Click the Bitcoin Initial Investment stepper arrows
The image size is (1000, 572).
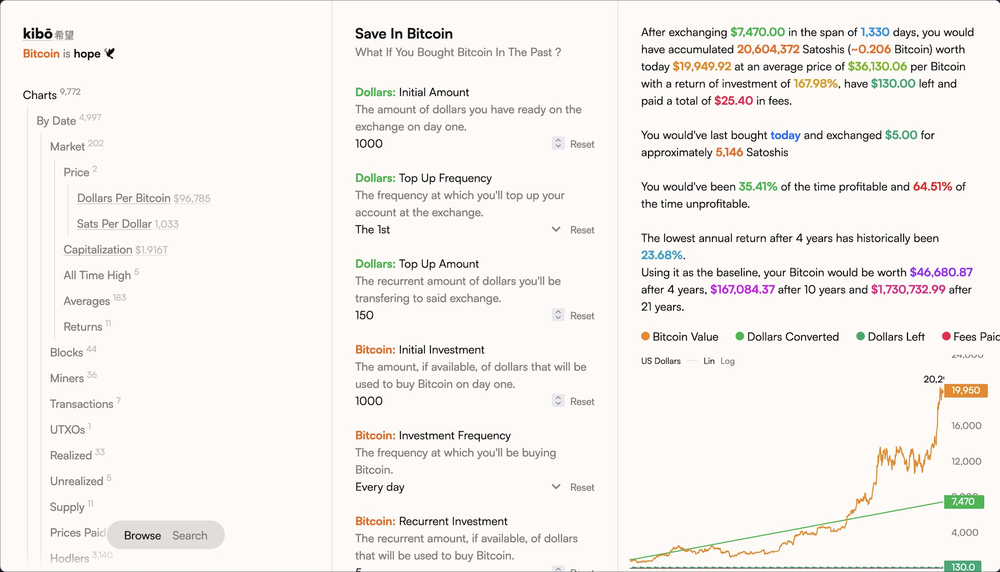[558, 401]
